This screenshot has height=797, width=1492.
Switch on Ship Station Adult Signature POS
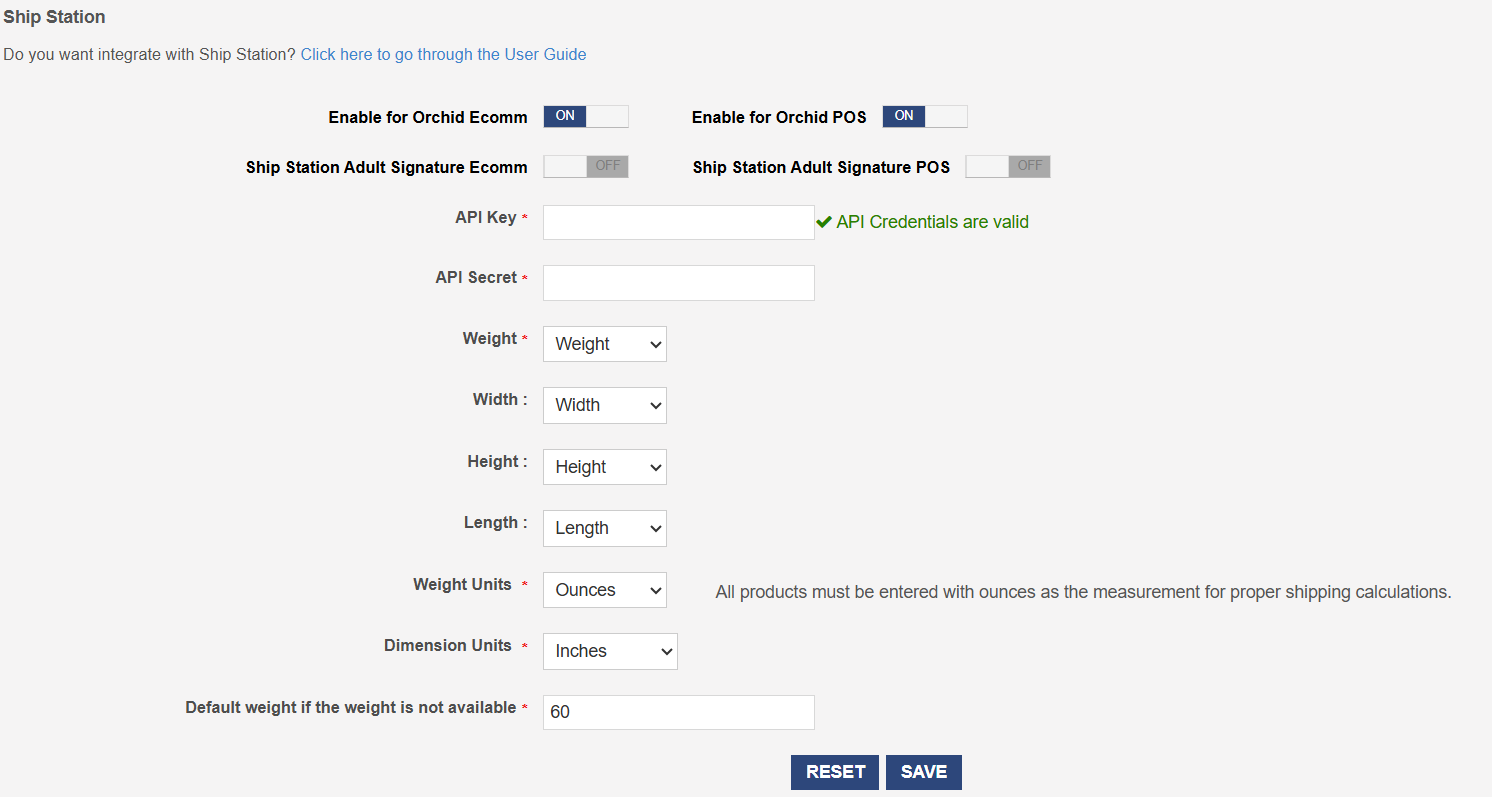1007,166
